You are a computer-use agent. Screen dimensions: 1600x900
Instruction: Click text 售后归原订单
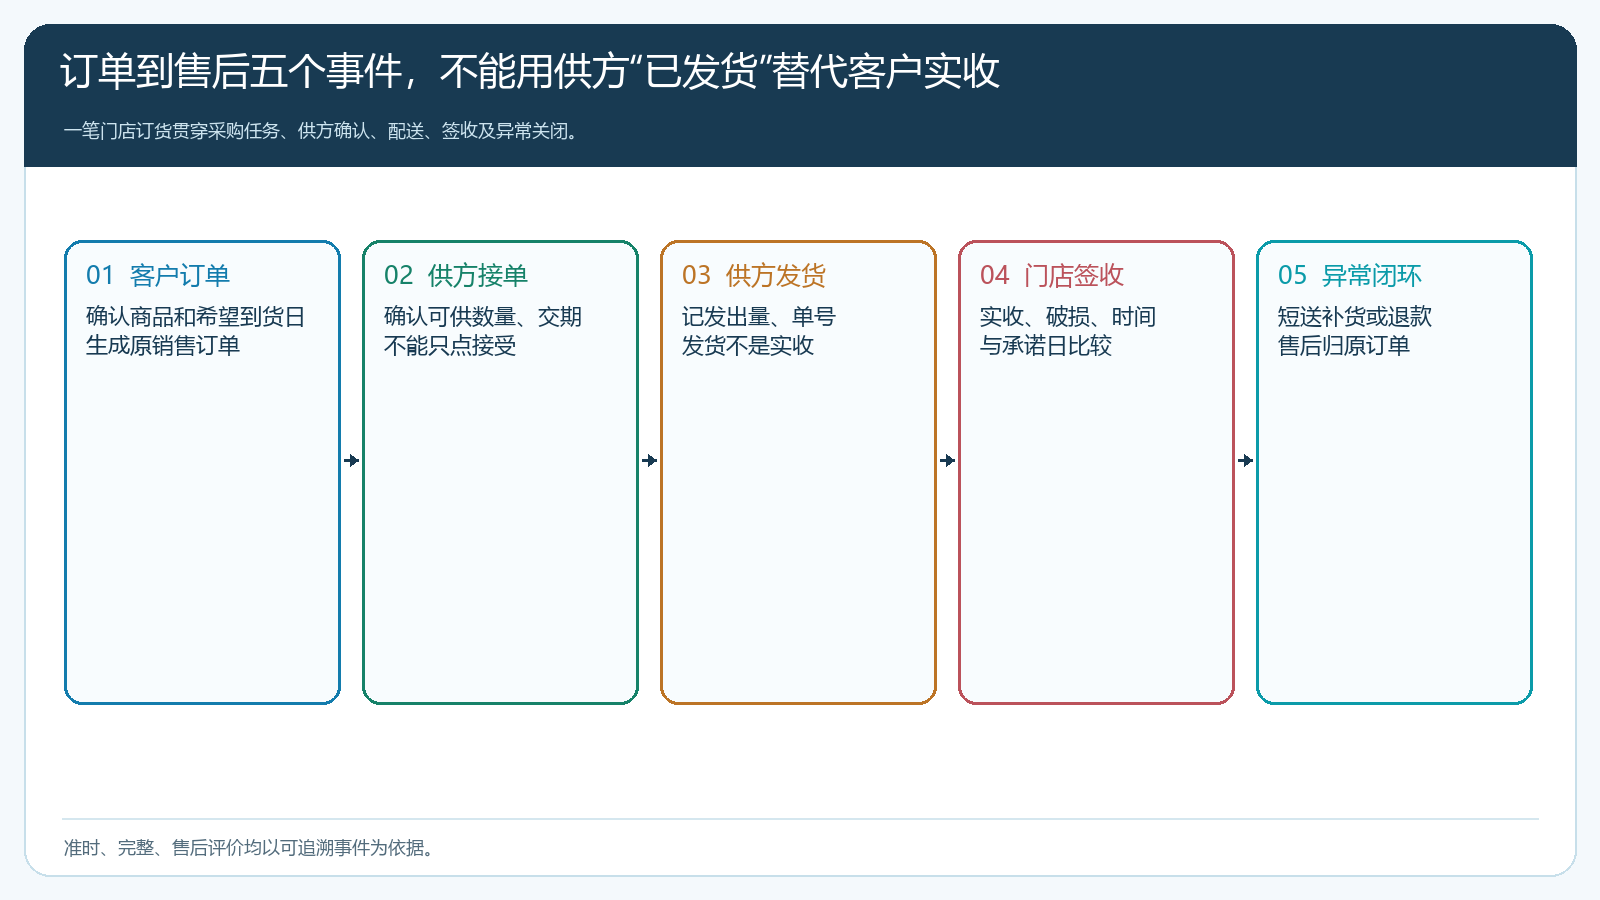(x=1344, y=346)
